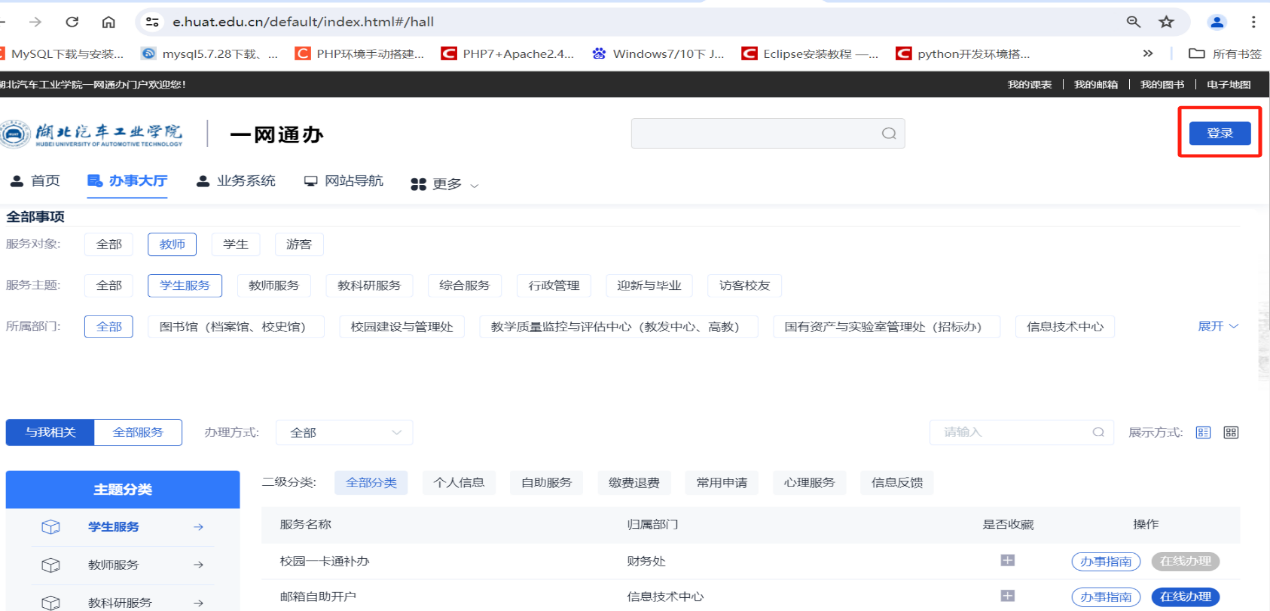Expand the 更多 navigation menu

[x=444, y=184]
